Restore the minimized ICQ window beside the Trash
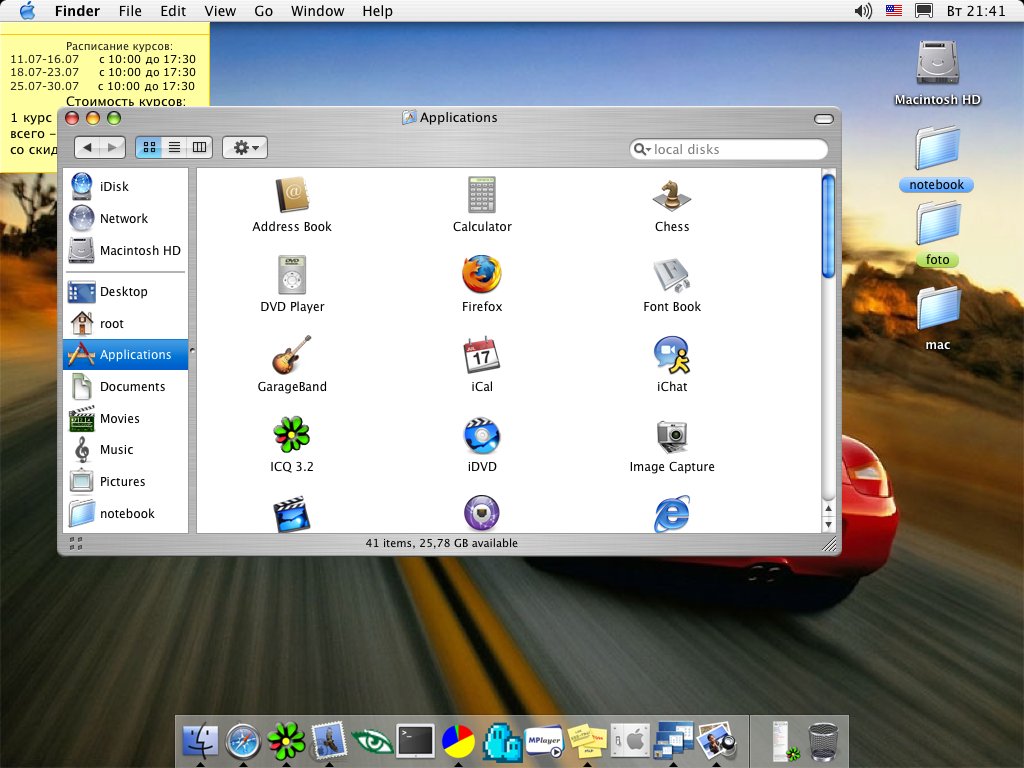This screenshot has height=768, width=1024. tap(783, 741)
